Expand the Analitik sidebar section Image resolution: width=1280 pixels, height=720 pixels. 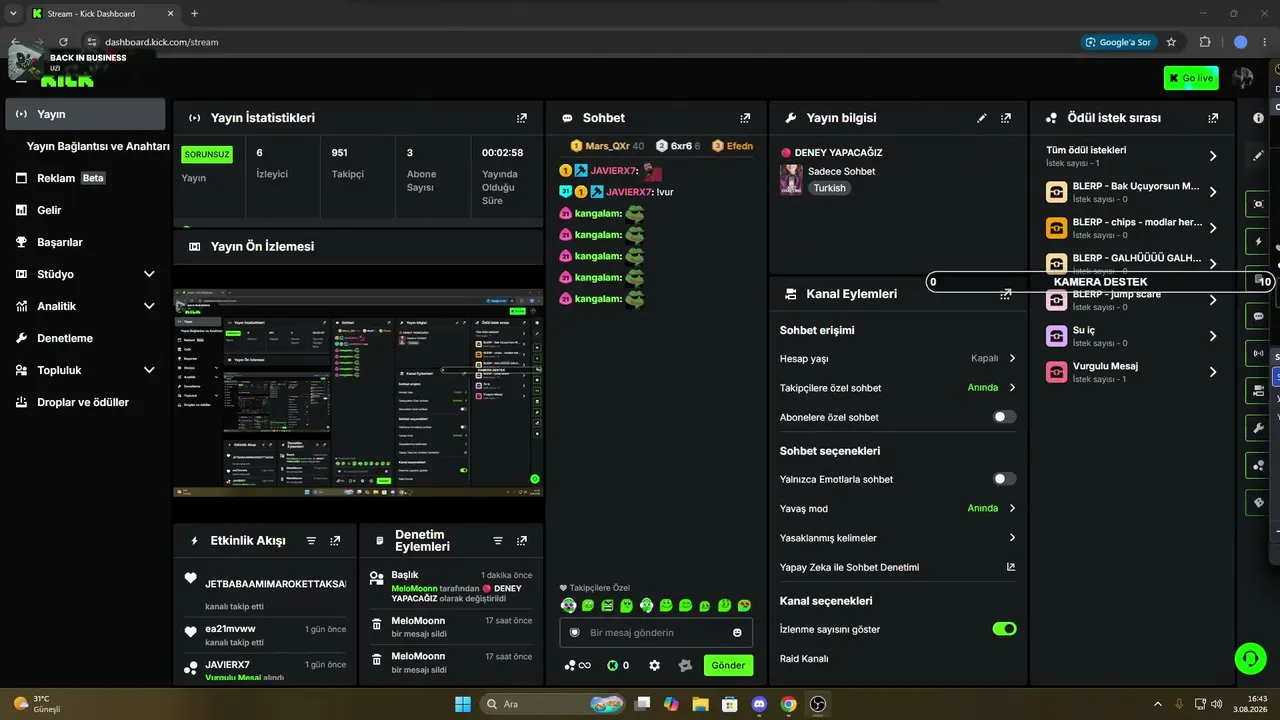click(x=149, y=306)
